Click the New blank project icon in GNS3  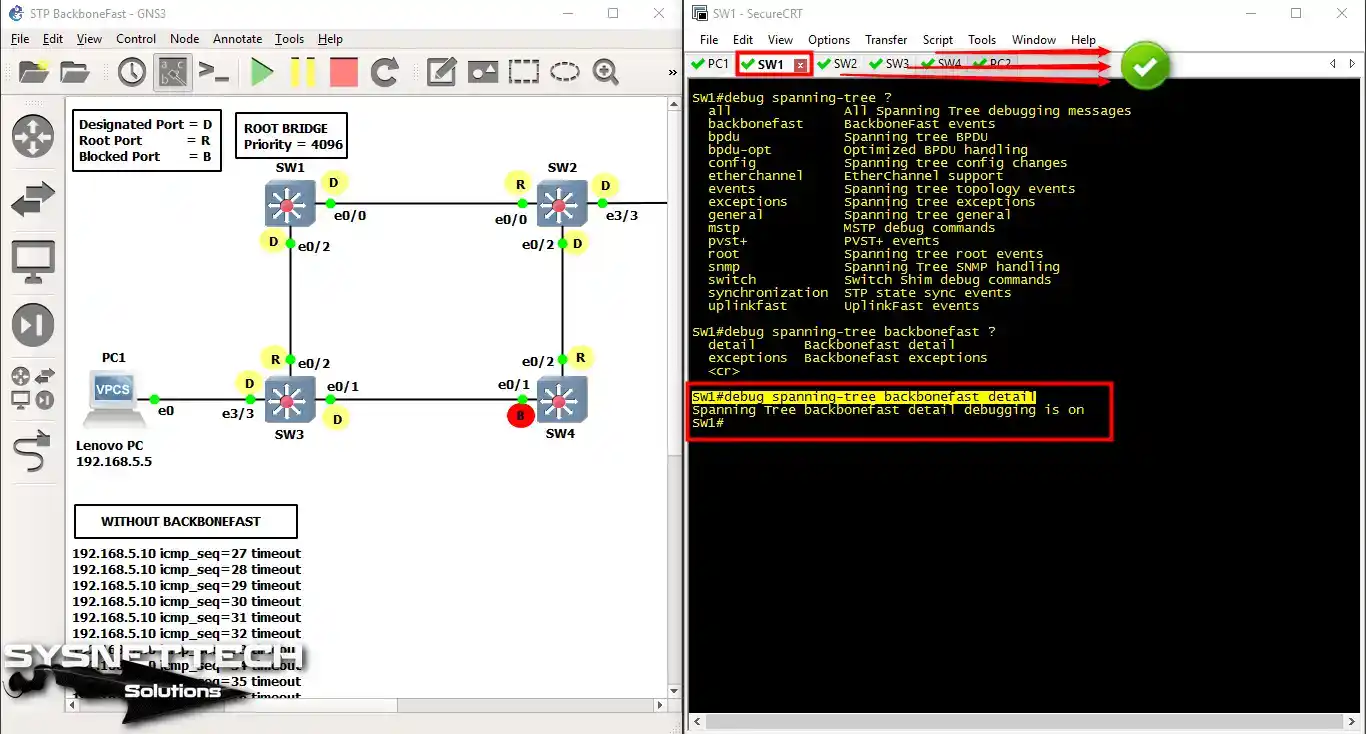34,72
